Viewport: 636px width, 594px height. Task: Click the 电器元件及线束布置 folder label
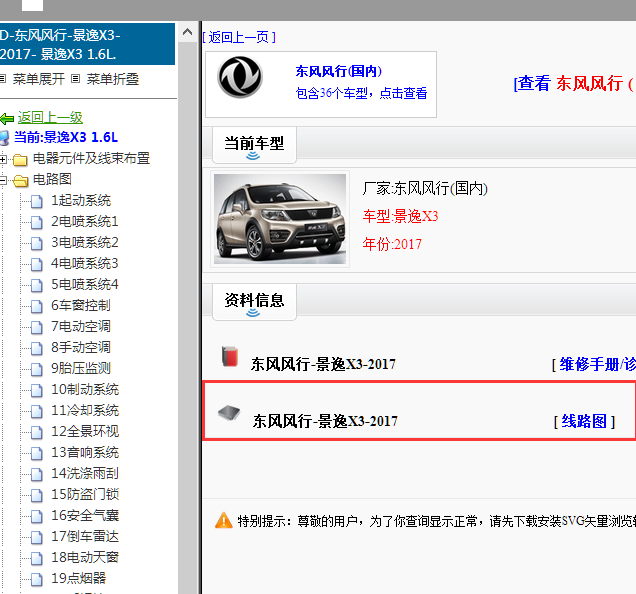tap(92, 158)
